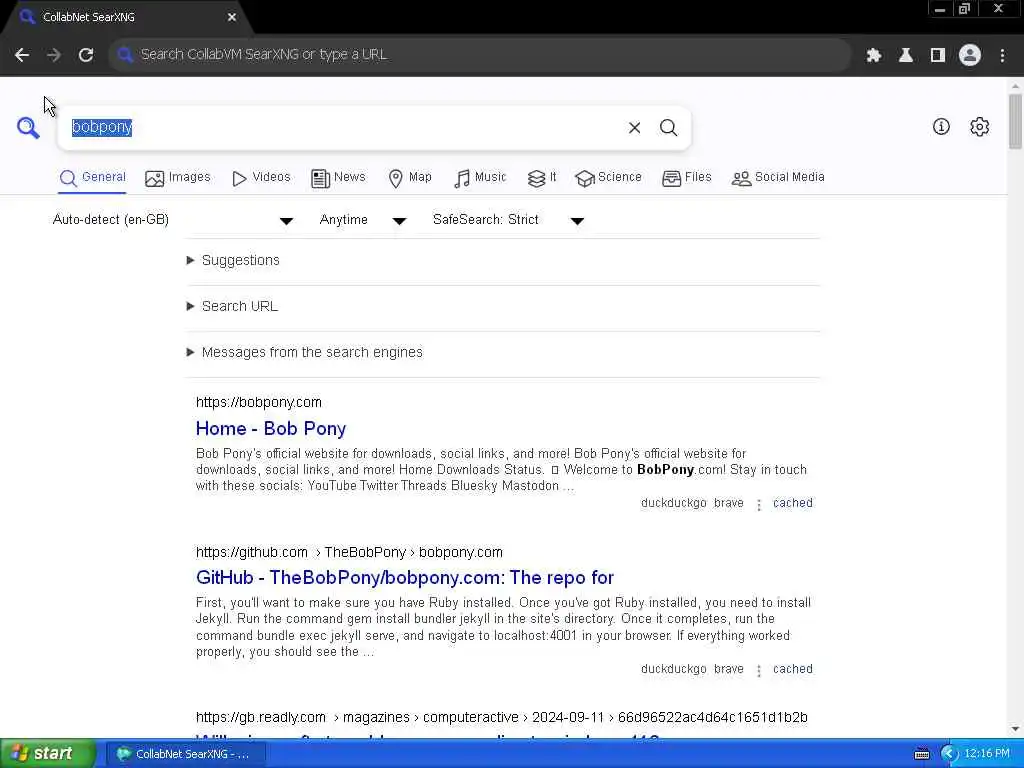Switch to the Music tab
Viewport: 1024px width, 768px height.
480,178
